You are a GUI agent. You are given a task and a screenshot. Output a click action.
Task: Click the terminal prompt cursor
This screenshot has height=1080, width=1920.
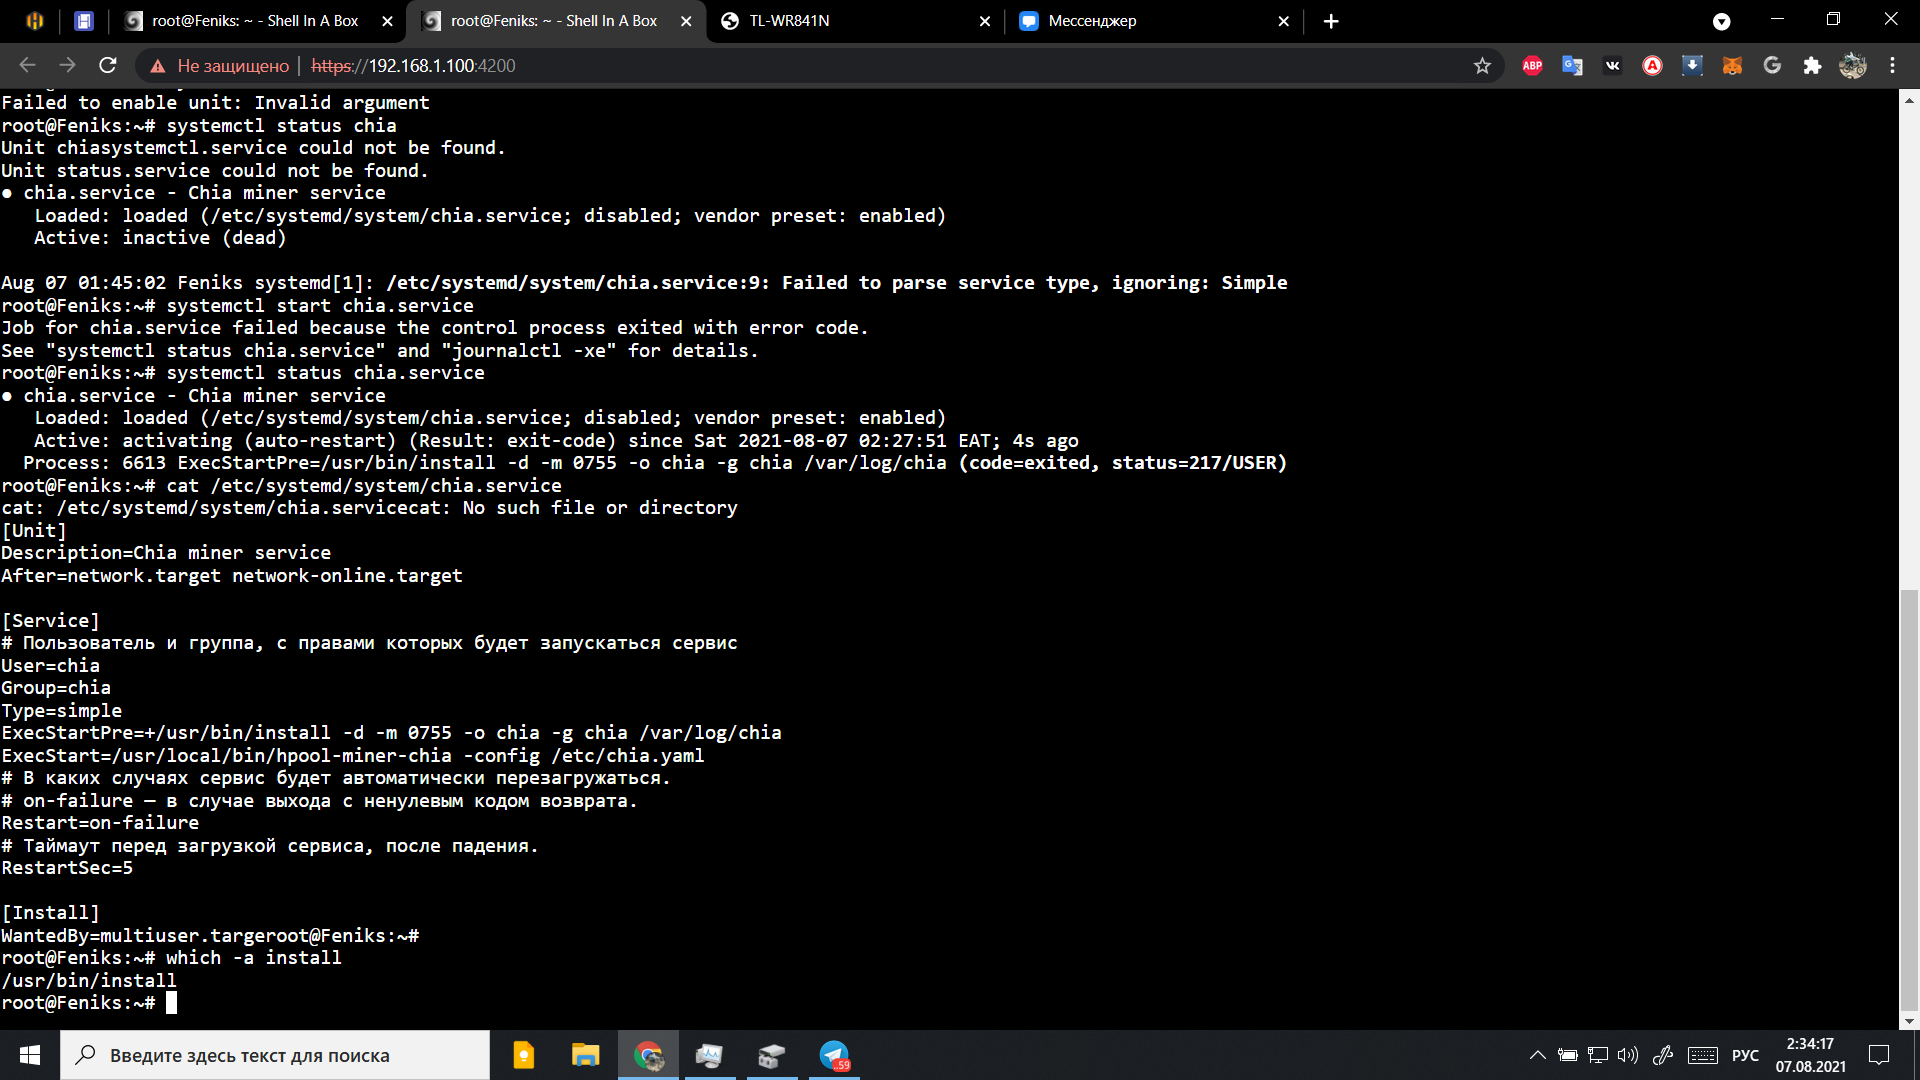[x=171, y=1002]
